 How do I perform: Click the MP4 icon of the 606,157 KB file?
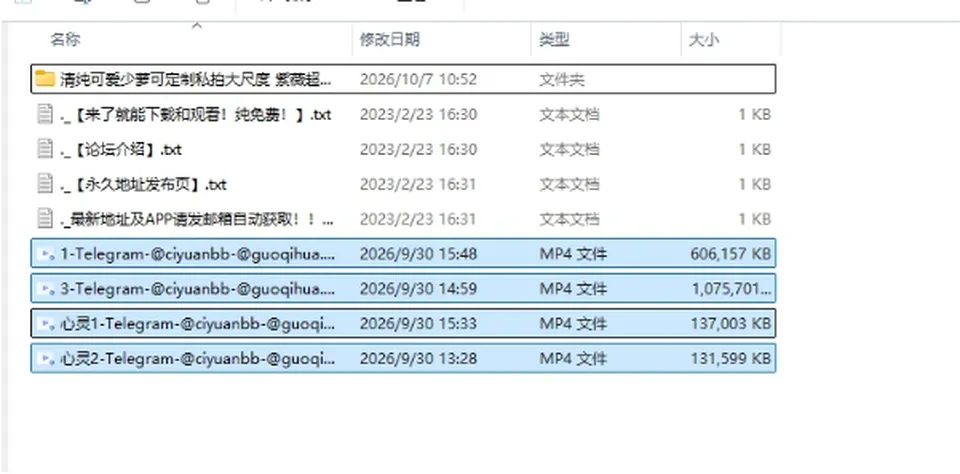click(47, 254)
